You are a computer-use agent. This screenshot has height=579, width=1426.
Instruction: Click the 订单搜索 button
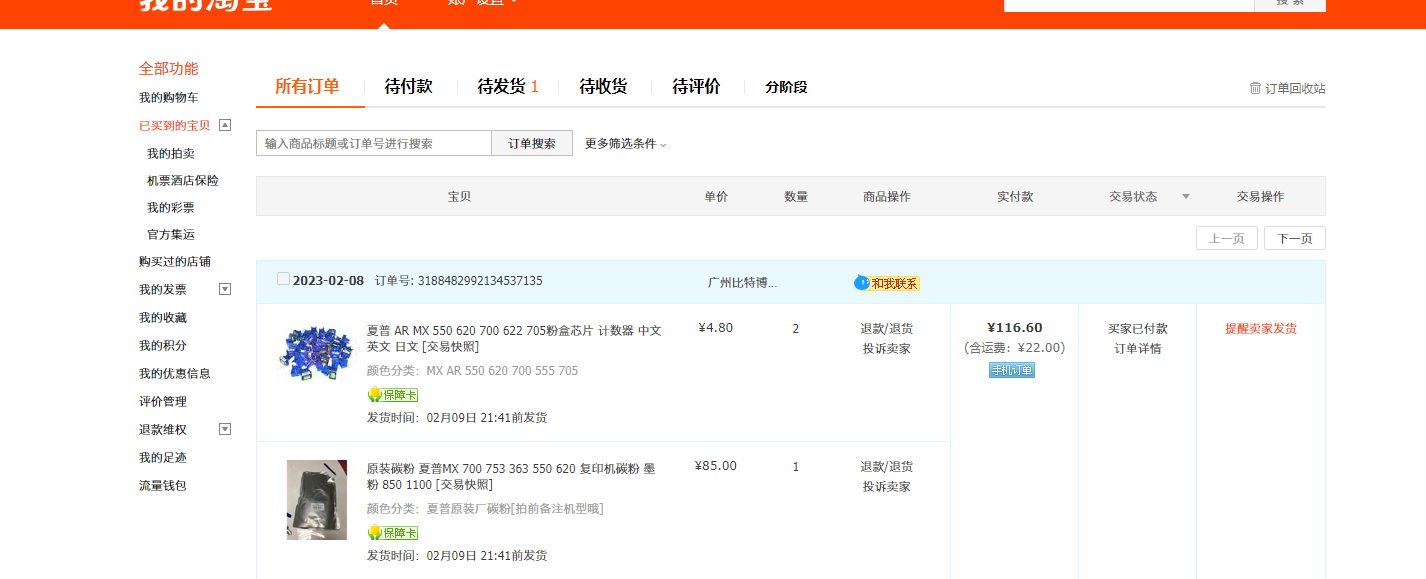click(532, 143)
